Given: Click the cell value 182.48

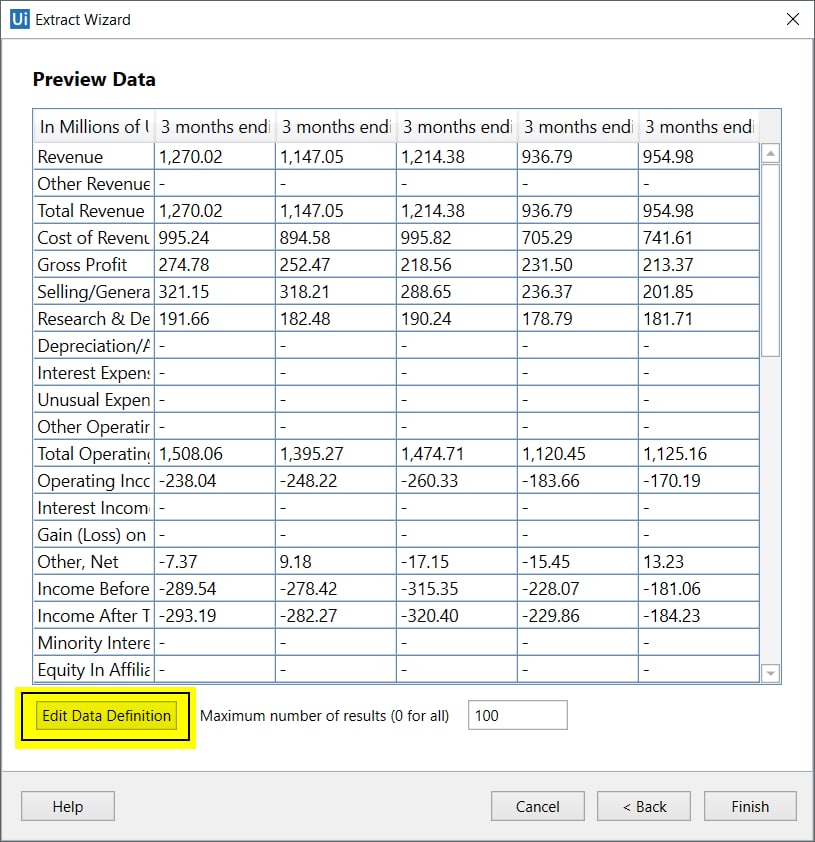Looking at the screenshot, I should point(336,318).
